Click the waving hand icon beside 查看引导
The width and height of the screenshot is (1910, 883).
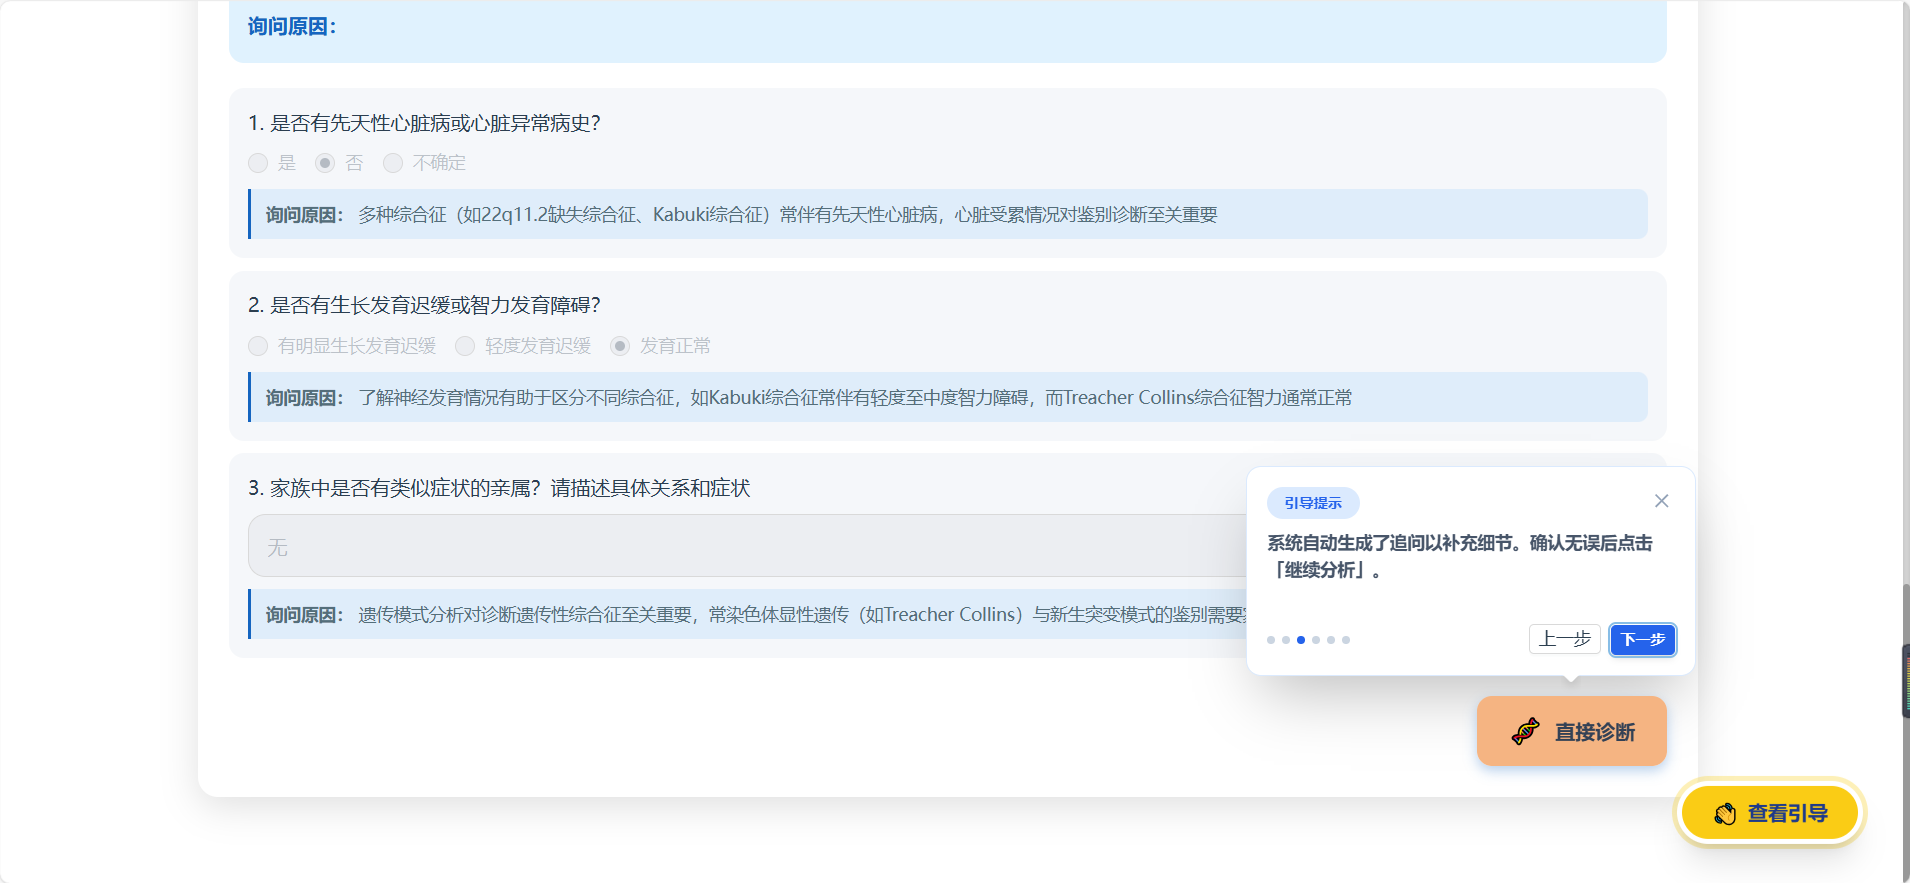coord(1725,814)
